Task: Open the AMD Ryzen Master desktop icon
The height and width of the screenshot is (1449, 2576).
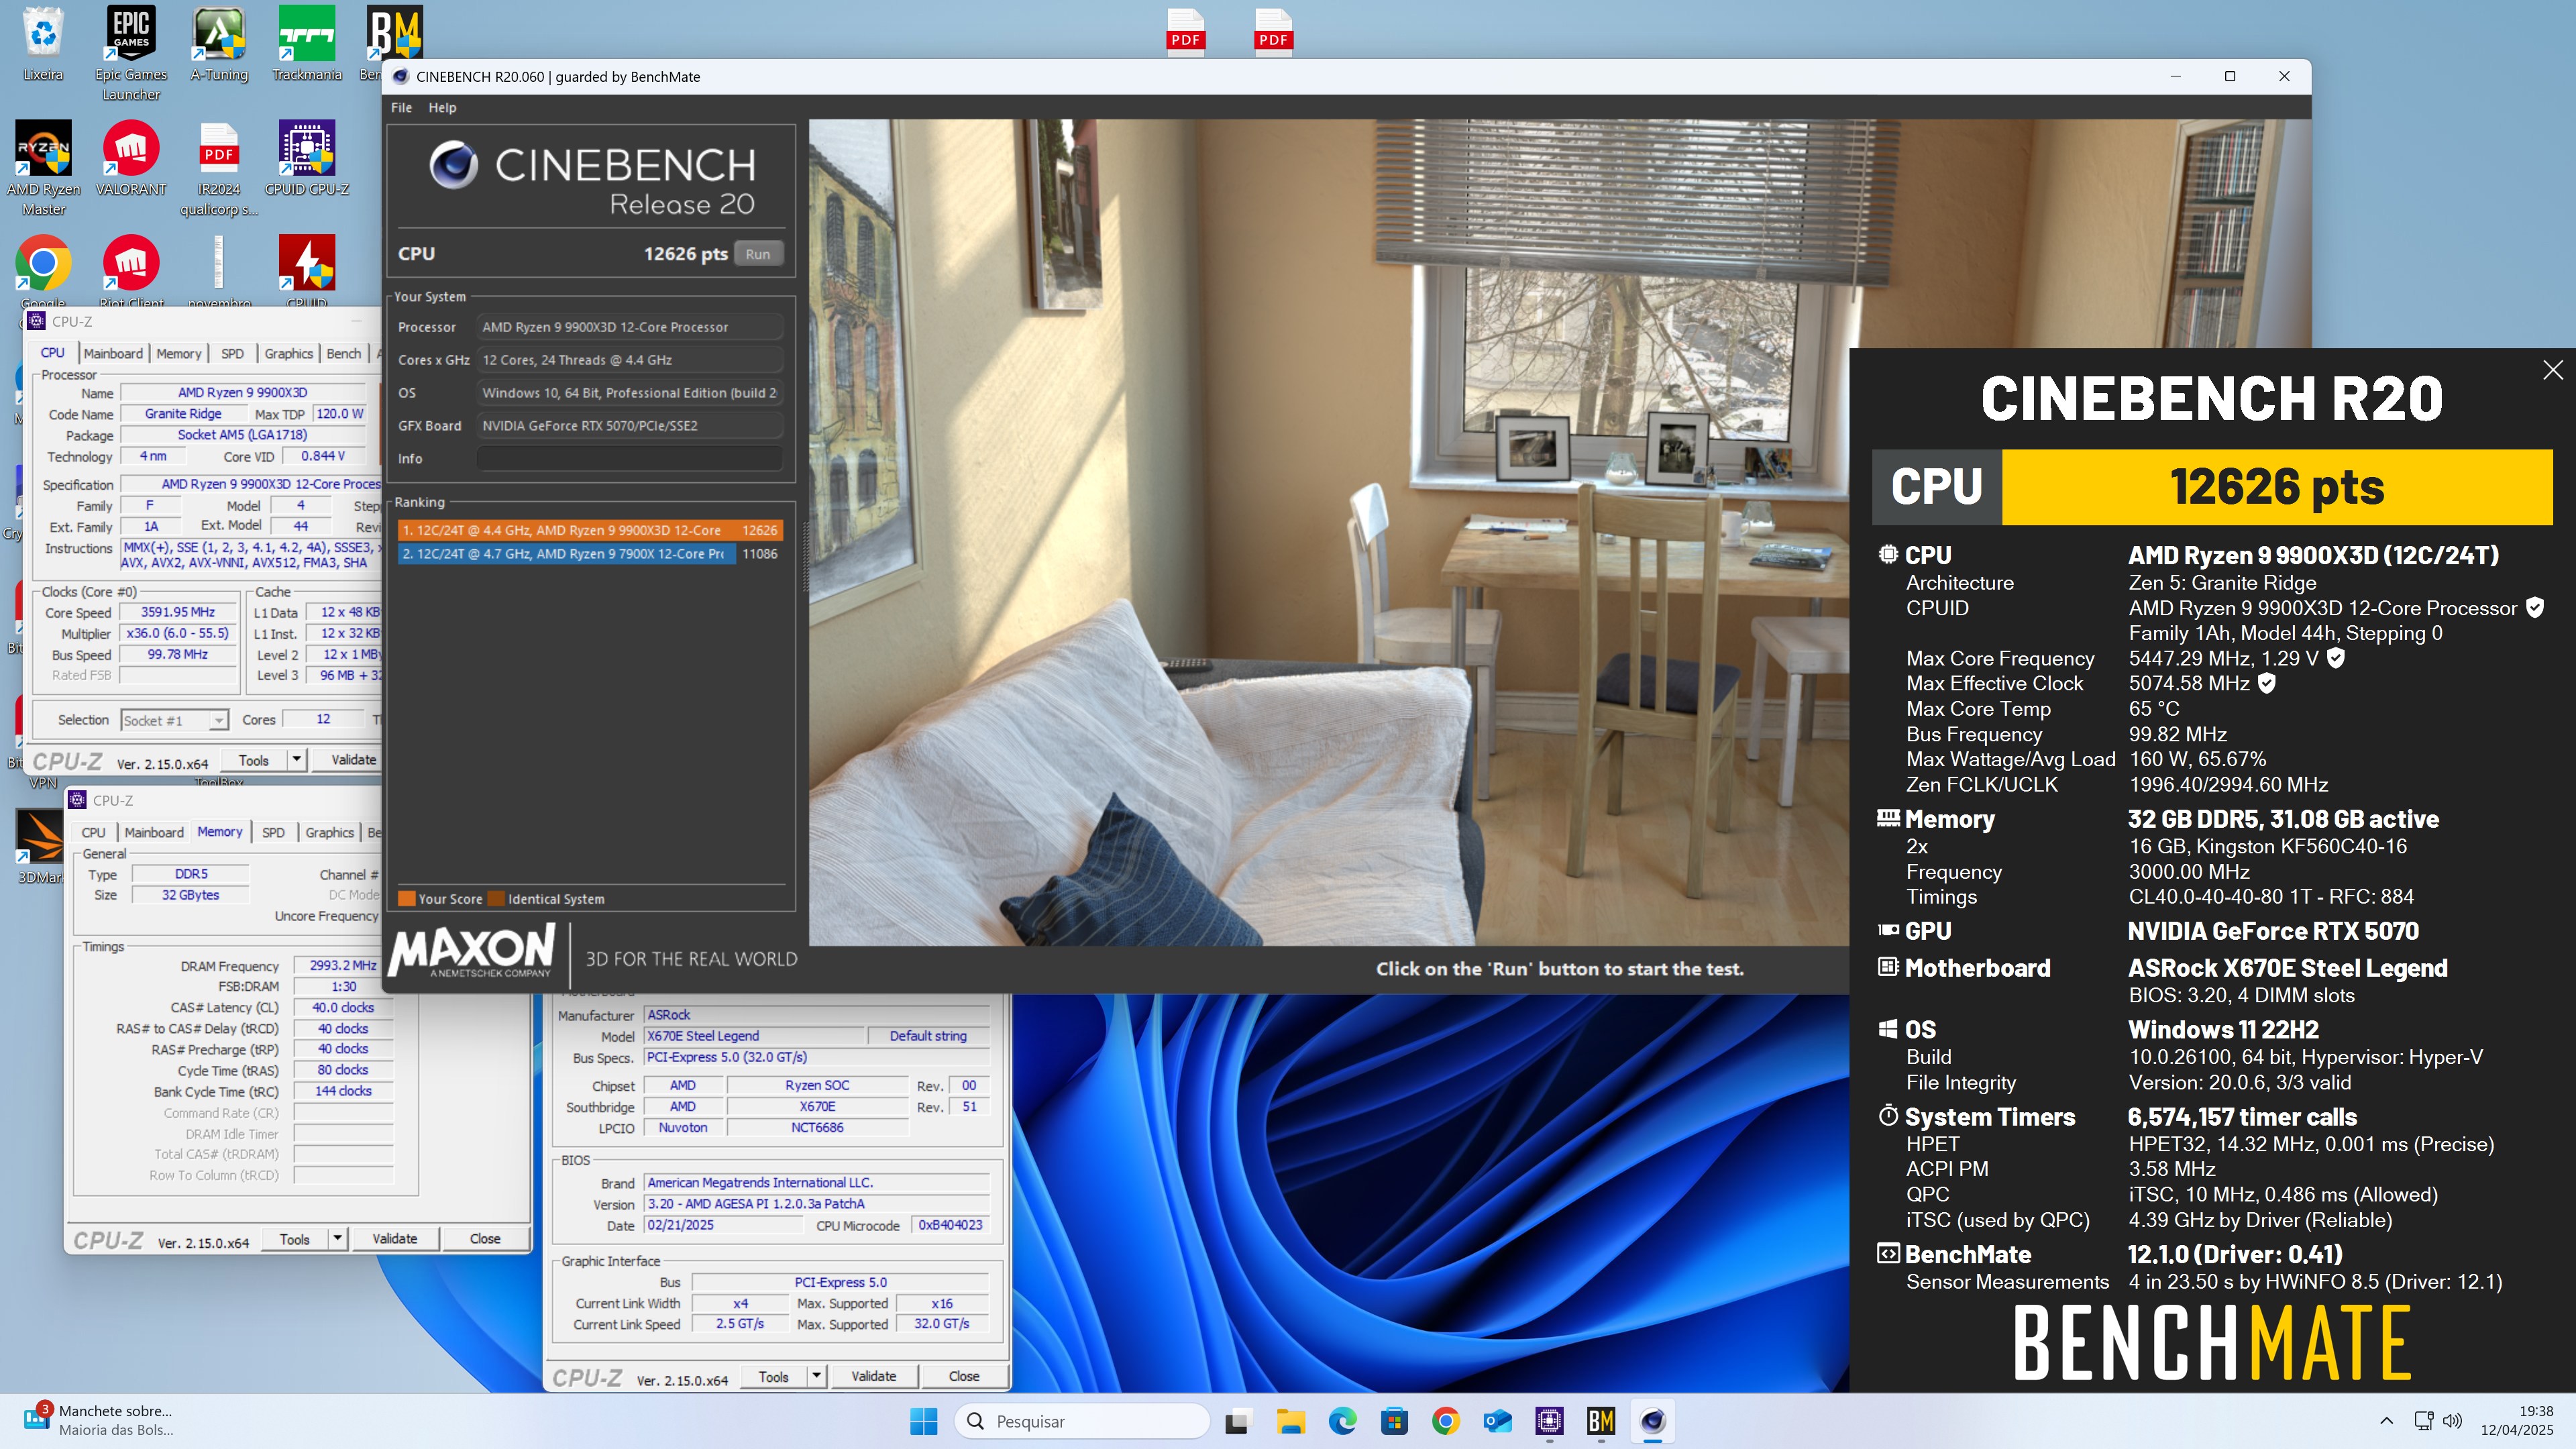Action: point(43,167)
